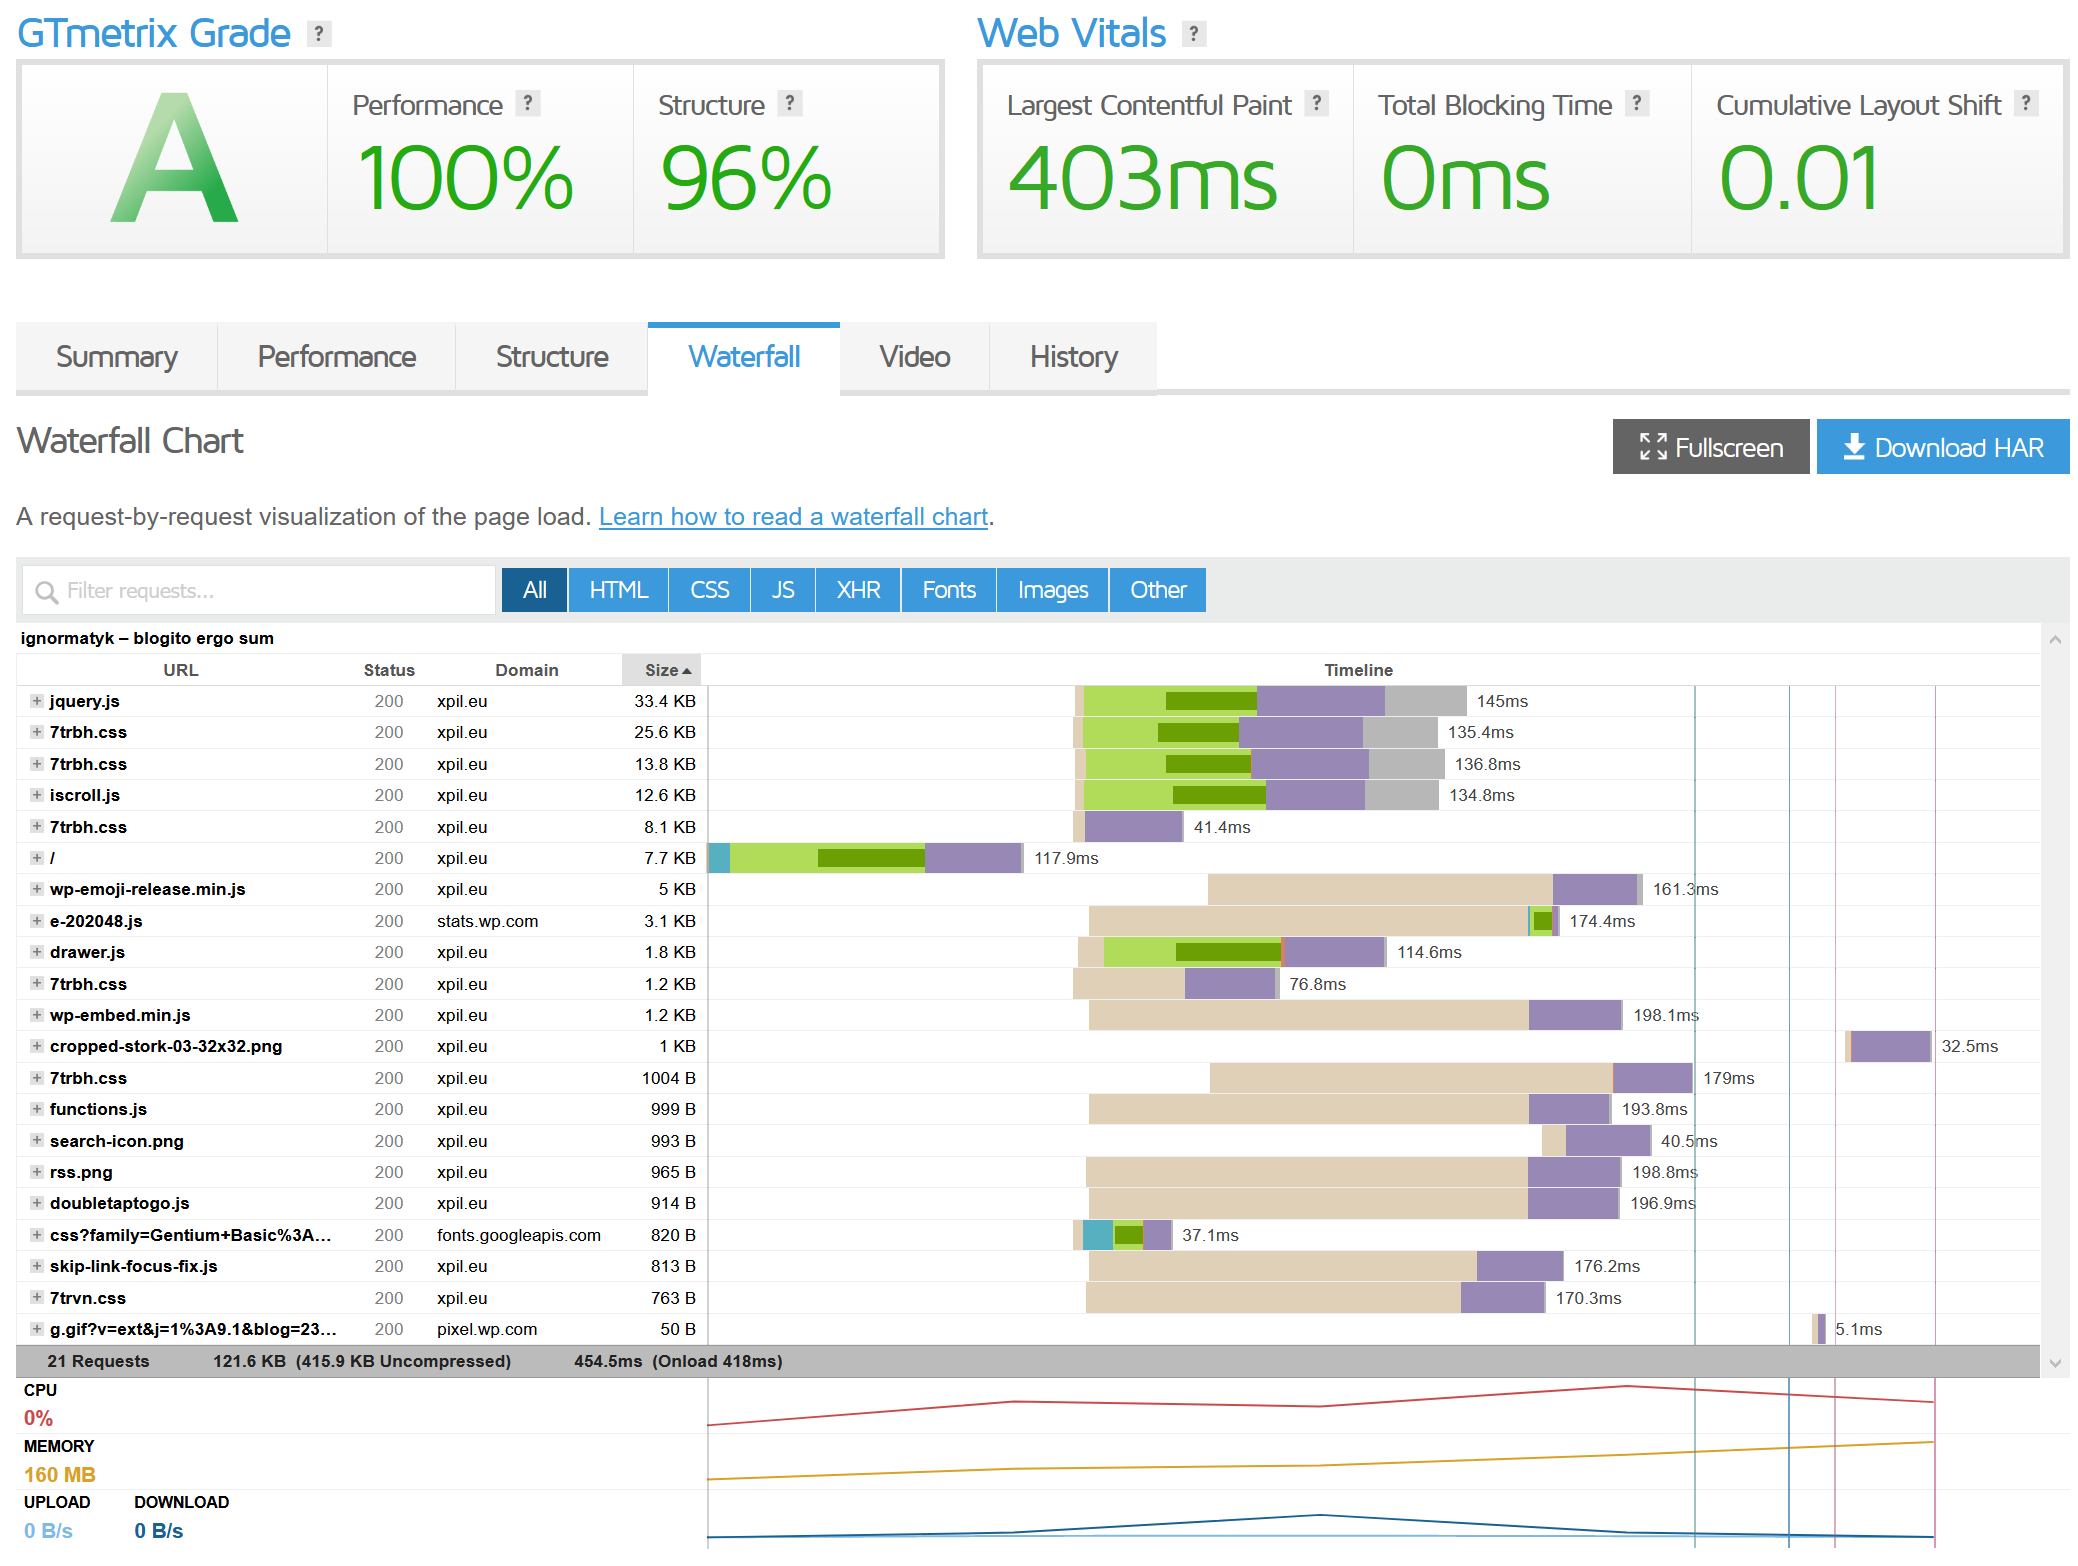2078x1566 pixels.
Task: Expand the rss.png request row
Action: tap(36, 1172)
